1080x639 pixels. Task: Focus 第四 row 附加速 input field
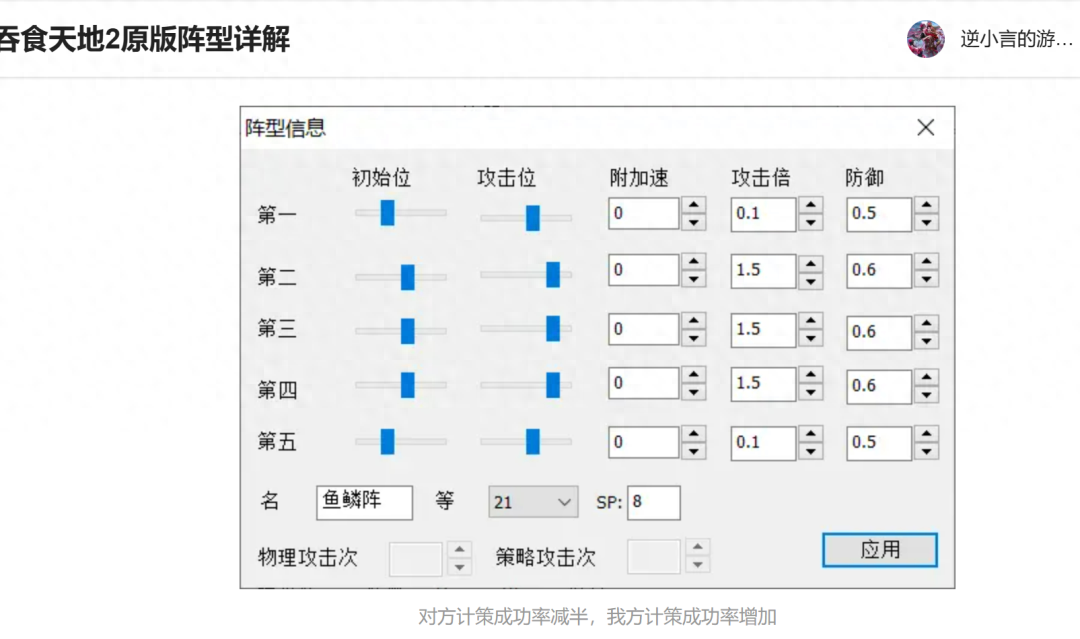(x=644, y=383)
